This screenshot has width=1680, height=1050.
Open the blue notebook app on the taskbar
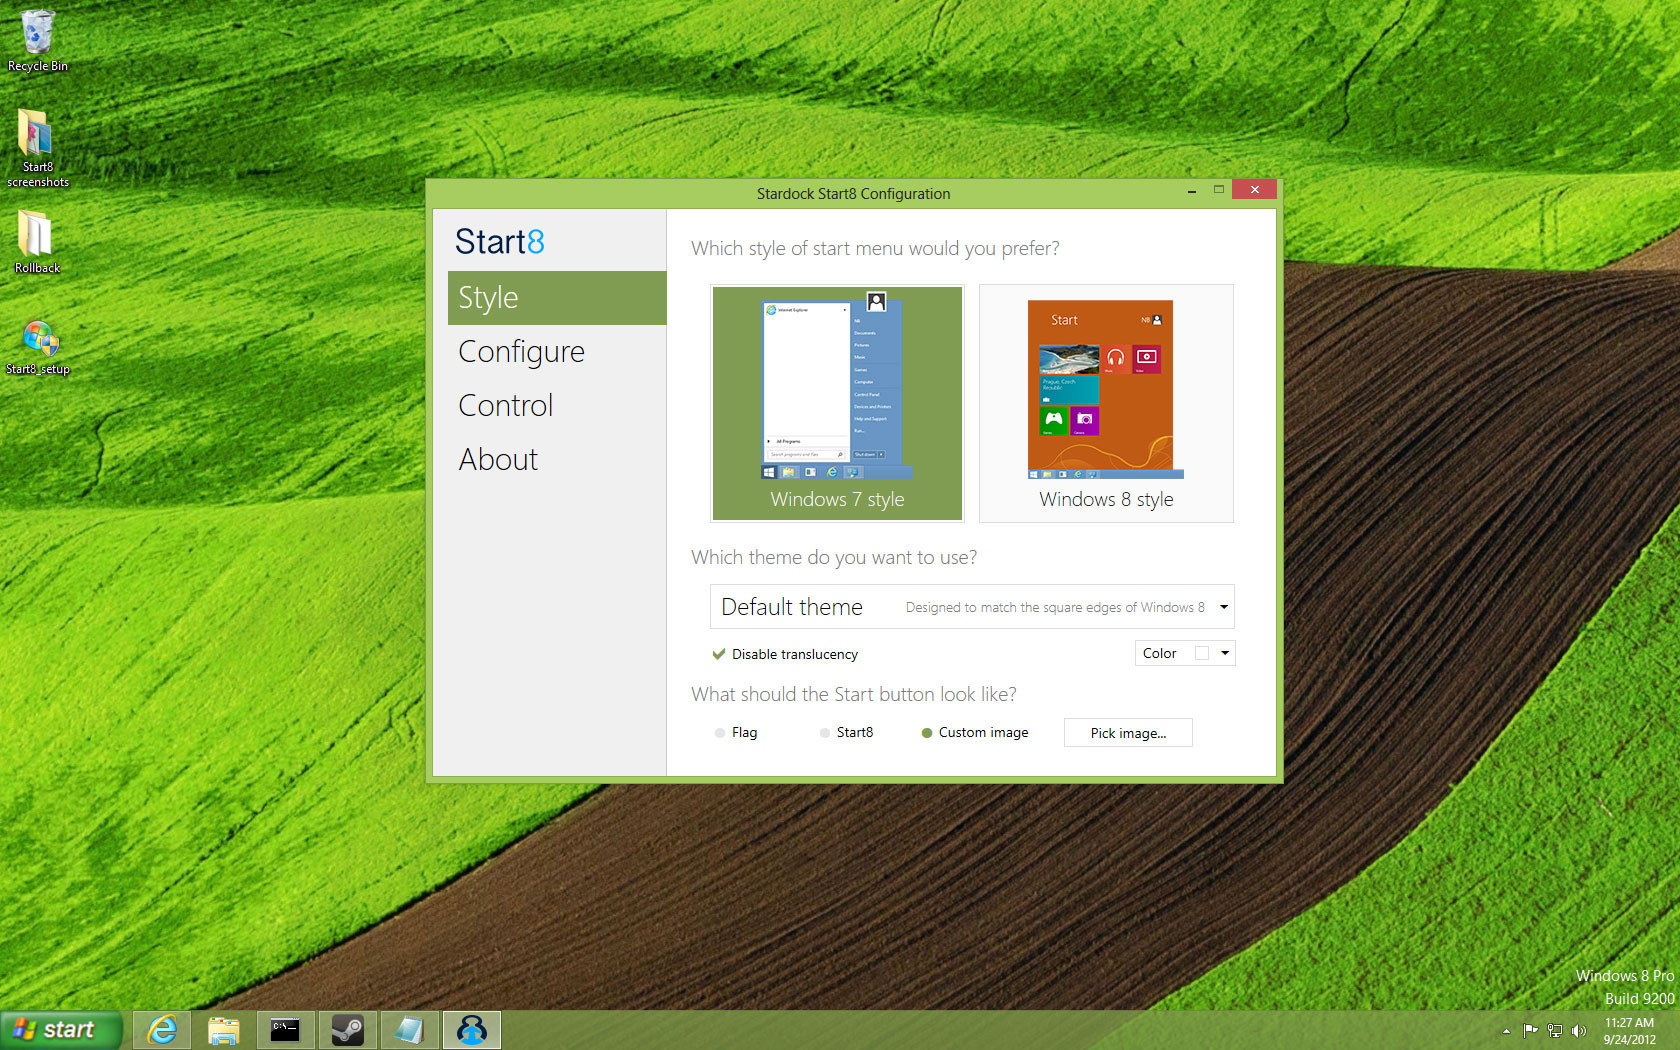409,1030
